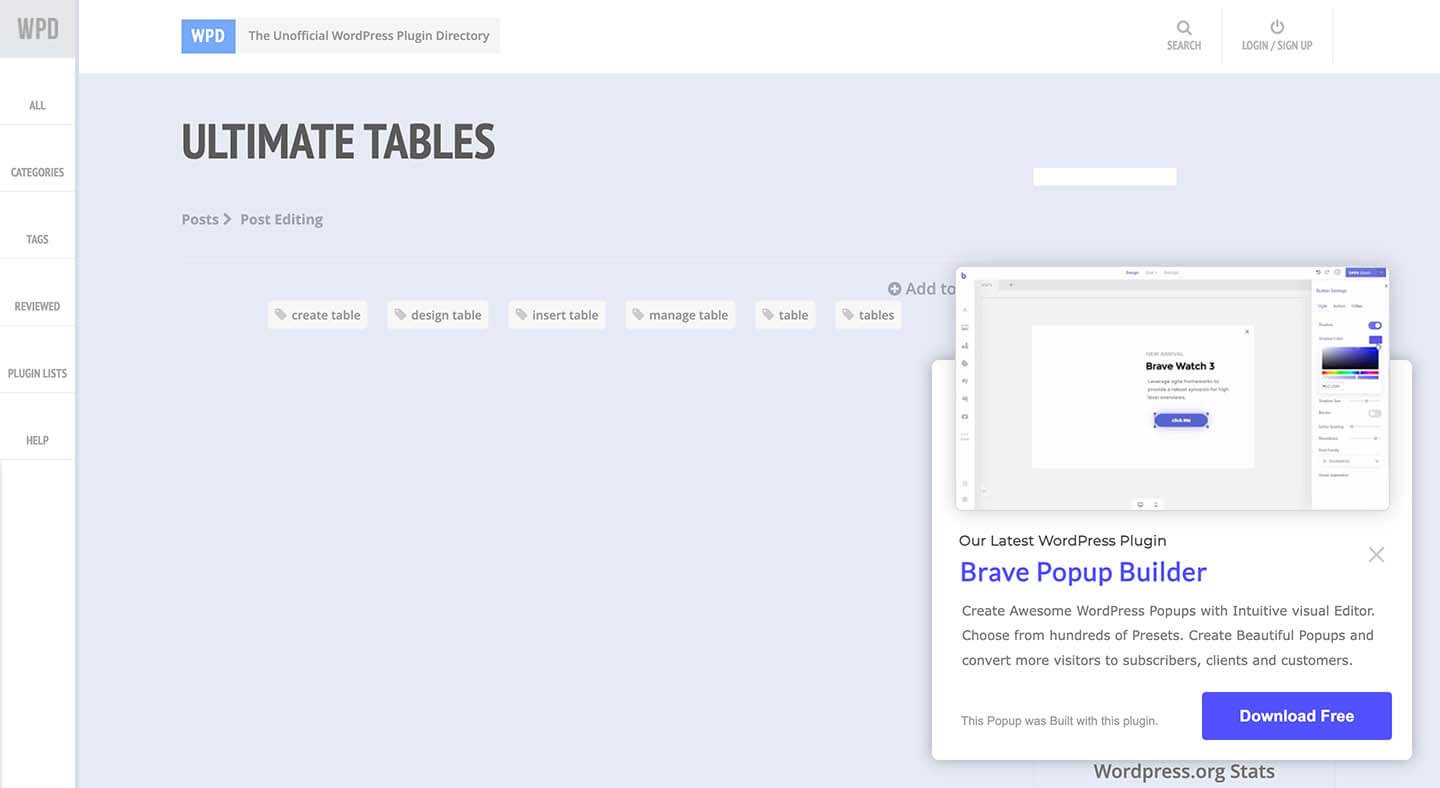Screen dimensions: 1440x788
Task: Click the white input box below header
Action: coord(1105,176)
